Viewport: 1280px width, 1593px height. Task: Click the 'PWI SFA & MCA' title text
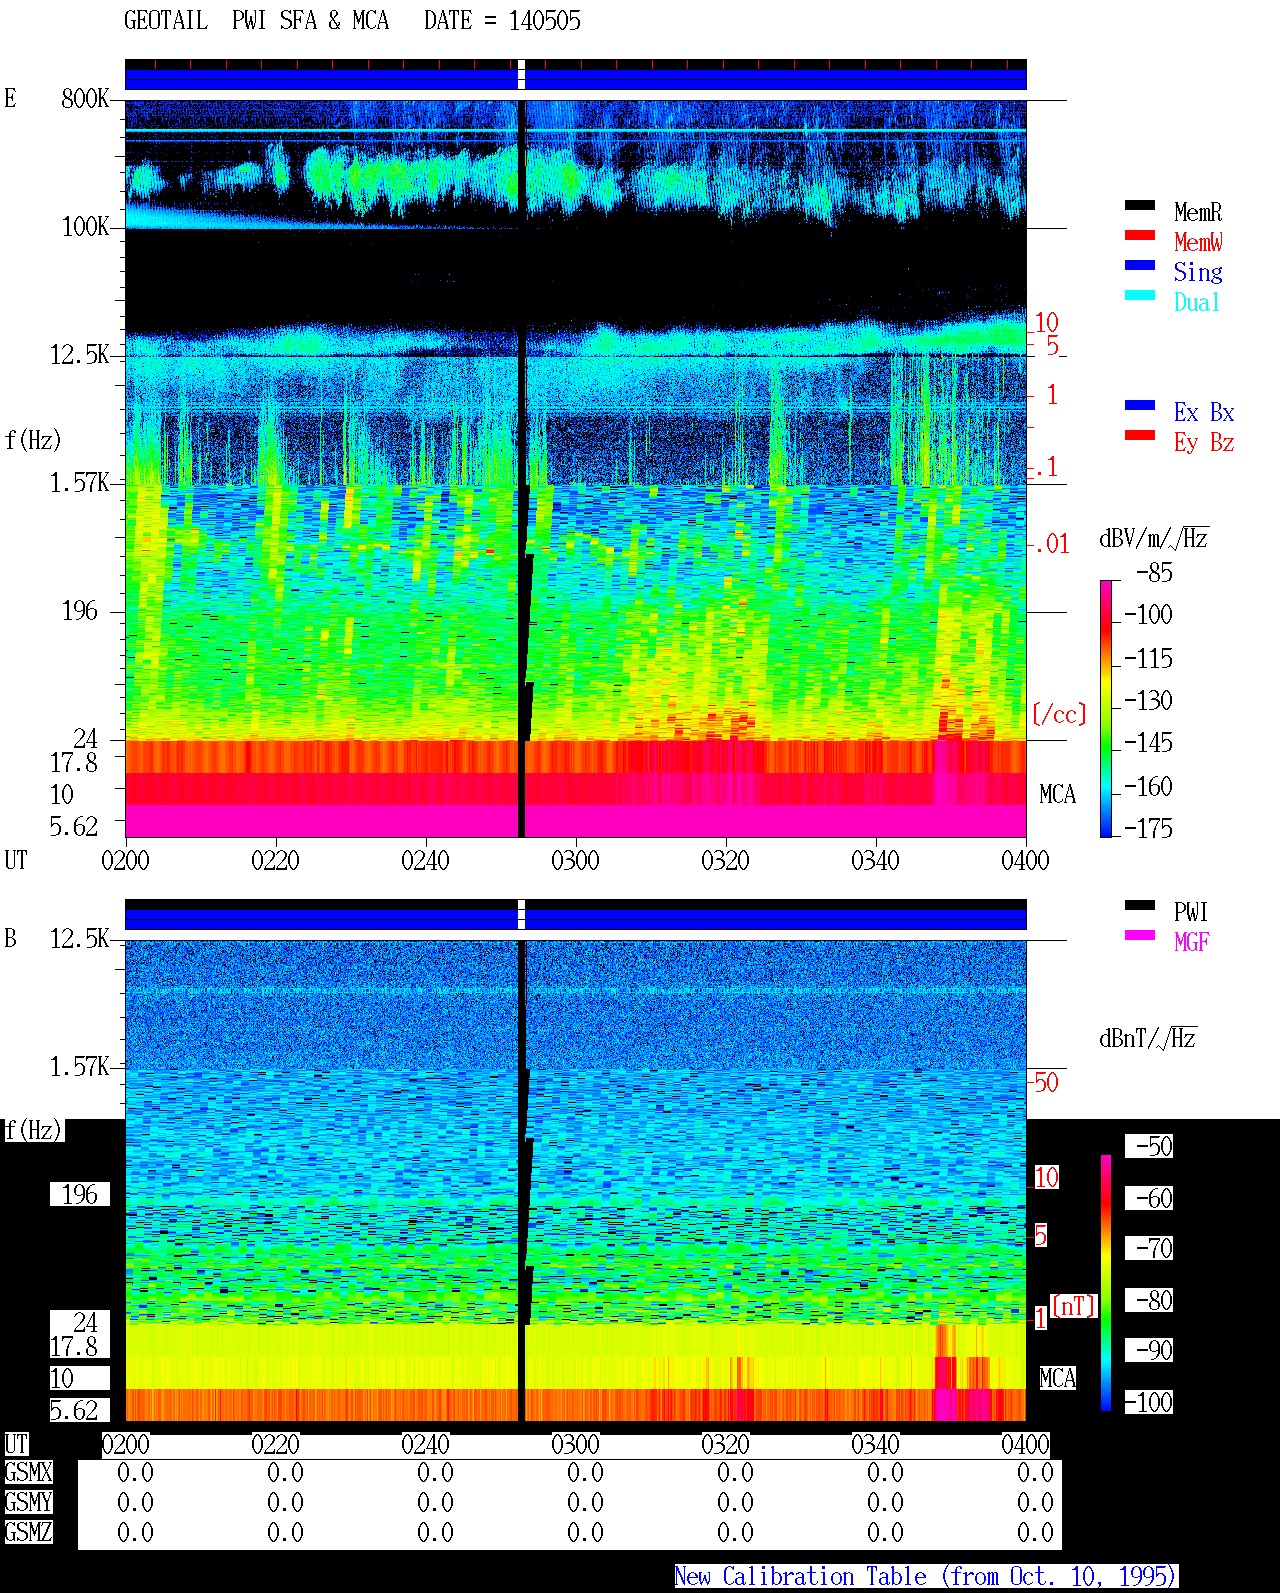pyautogui.click(x=310, y=21)
